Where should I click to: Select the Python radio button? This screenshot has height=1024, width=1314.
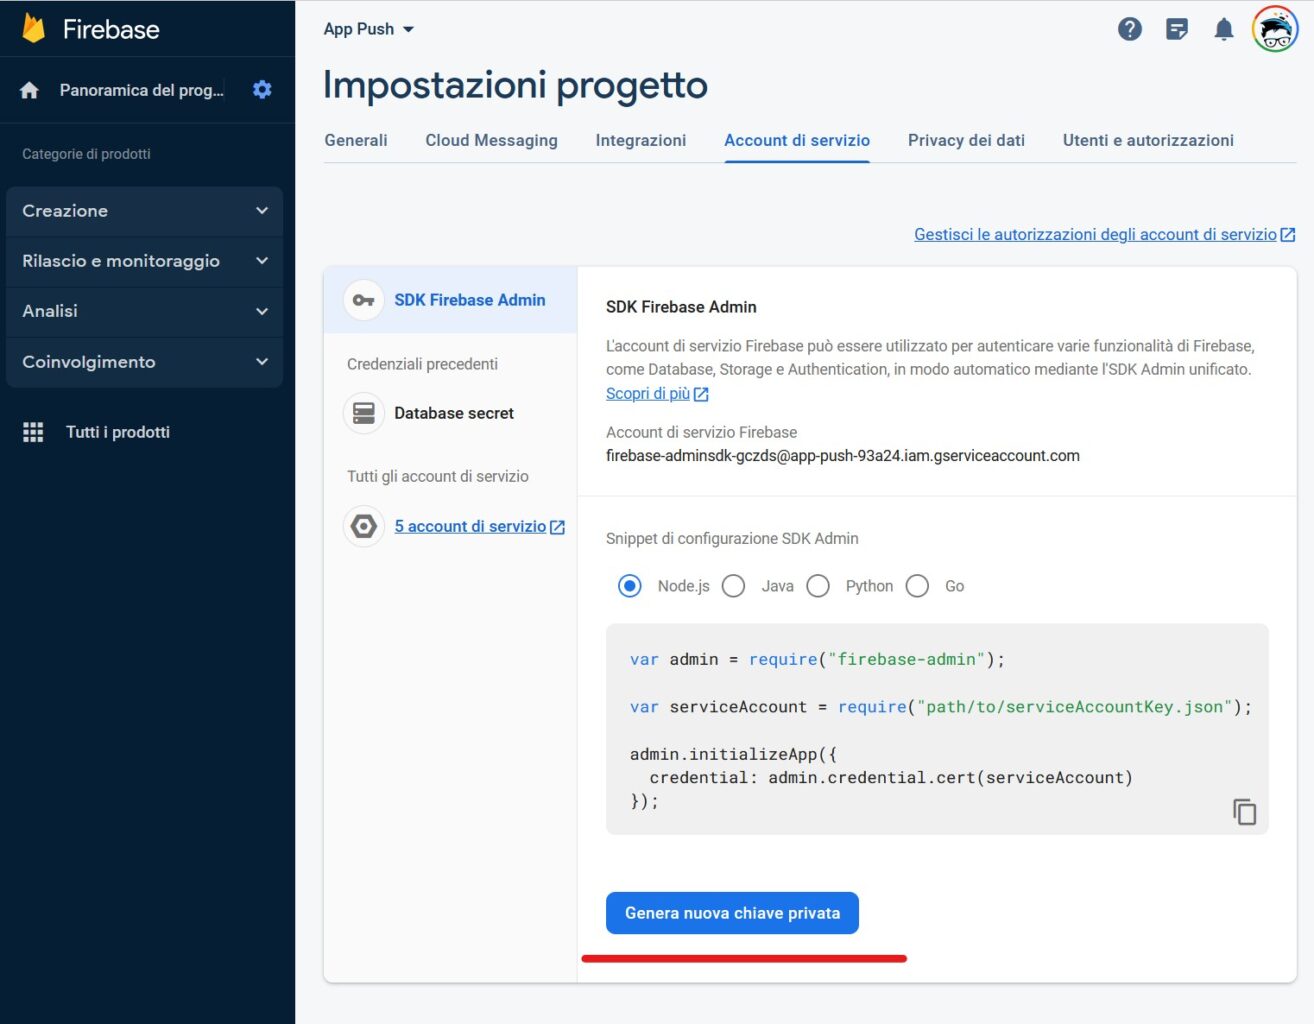818,586
